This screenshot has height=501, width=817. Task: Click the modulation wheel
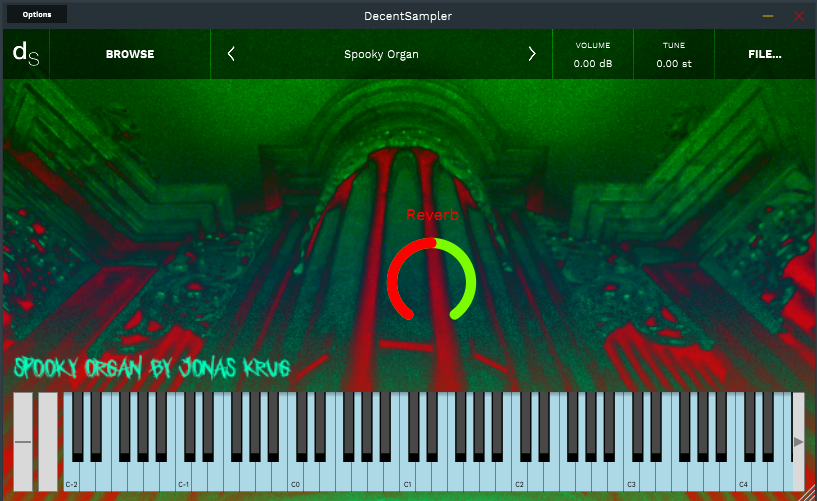click(48, 442)
